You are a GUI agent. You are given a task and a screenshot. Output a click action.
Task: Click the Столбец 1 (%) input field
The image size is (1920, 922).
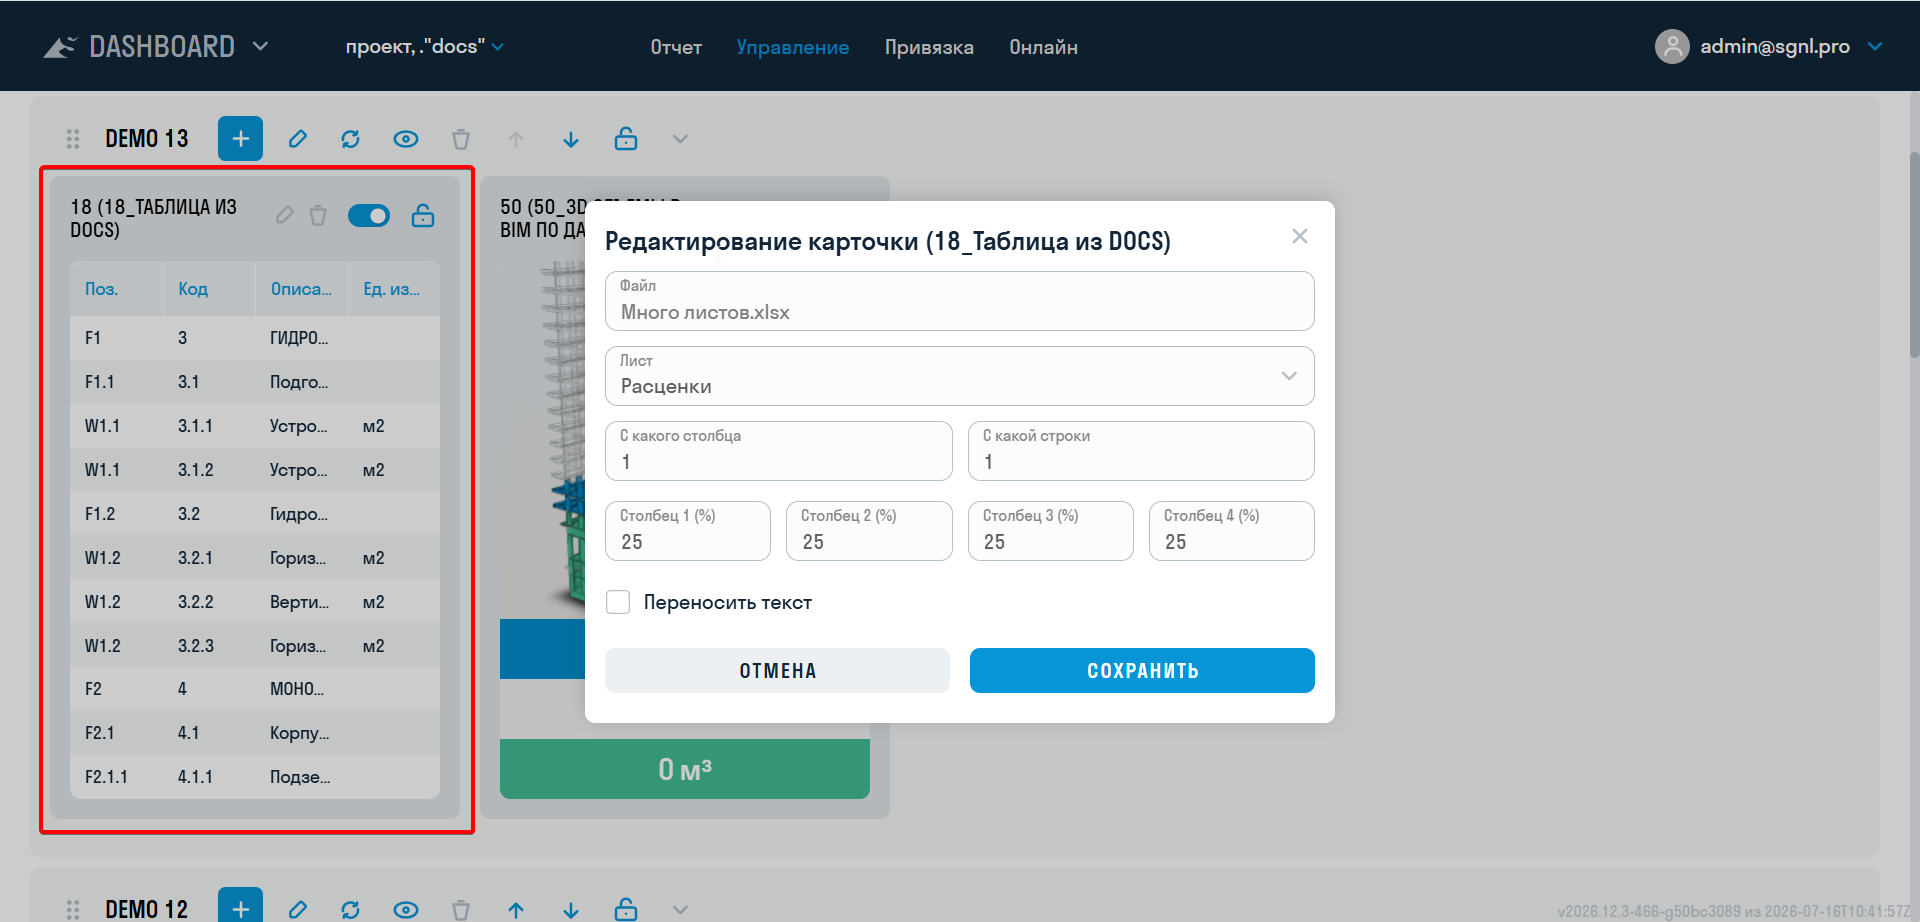(x=687, y=531)
